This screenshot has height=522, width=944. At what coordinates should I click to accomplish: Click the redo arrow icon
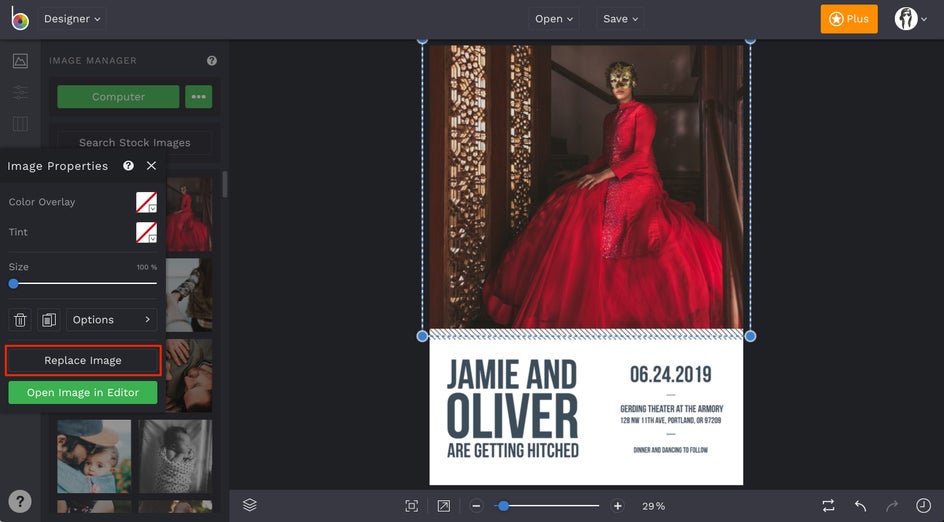(x=892, y=506)
